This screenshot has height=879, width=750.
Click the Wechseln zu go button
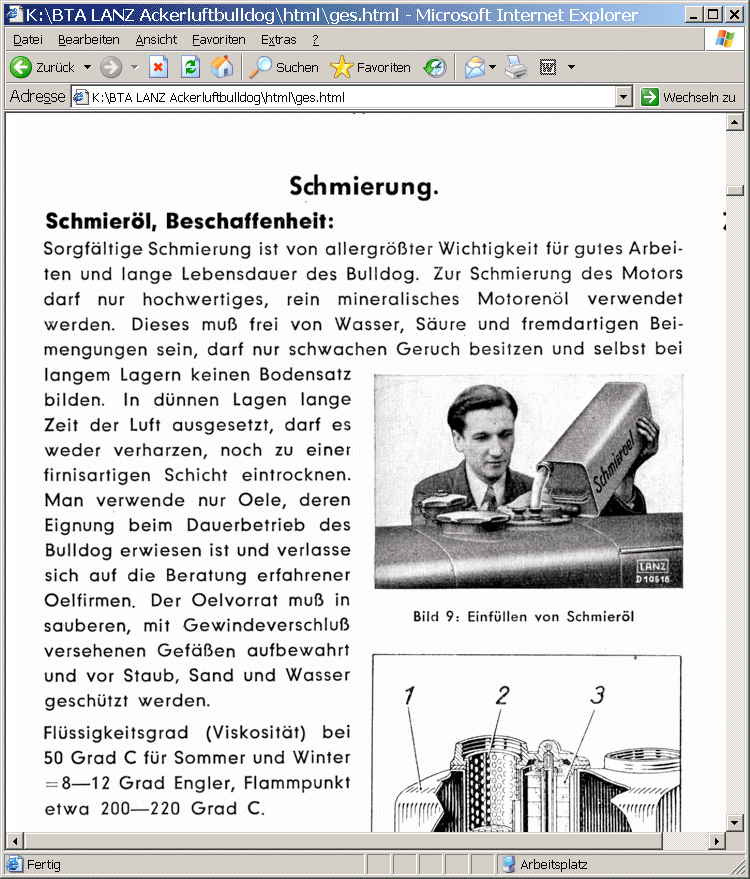pyautogui.click(x=688, y=97)
